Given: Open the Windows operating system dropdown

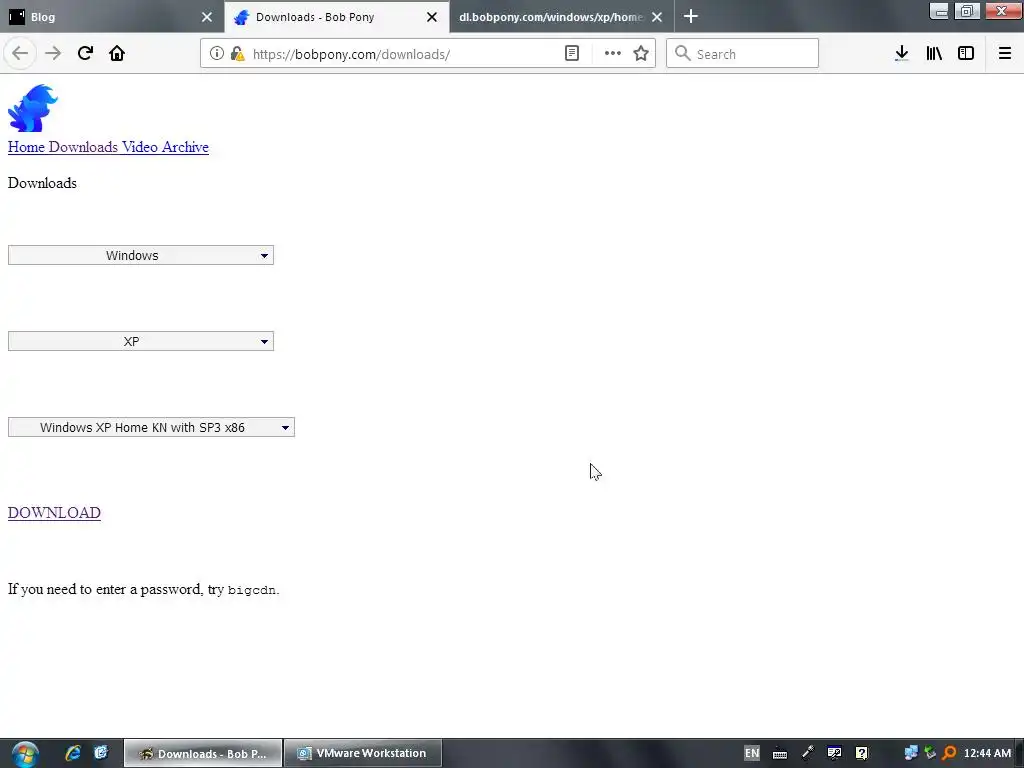Looking at the screenshot, I should pyautogui.click(x=140, y=255).
